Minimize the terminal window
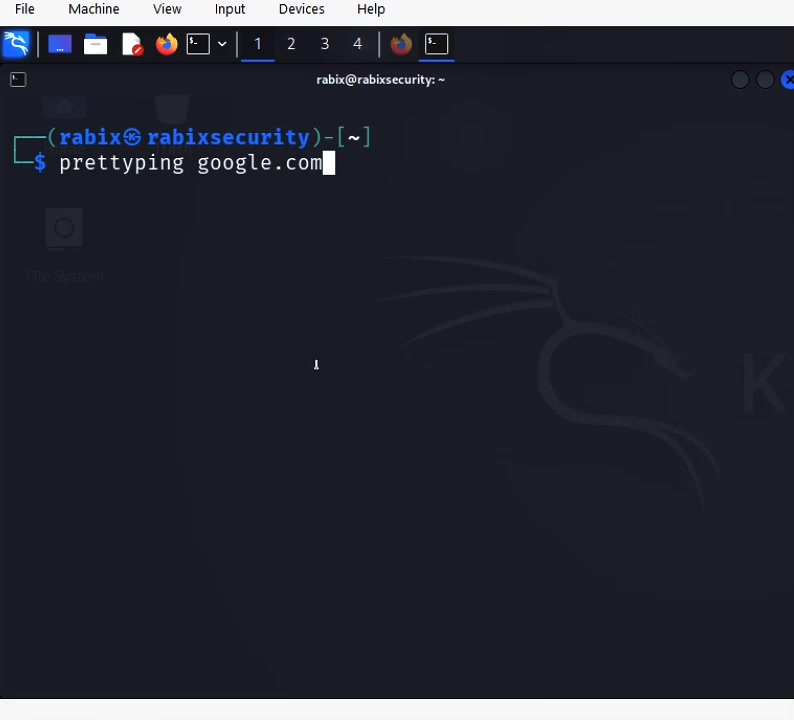The image size is (794, 720). pos(740,79)
